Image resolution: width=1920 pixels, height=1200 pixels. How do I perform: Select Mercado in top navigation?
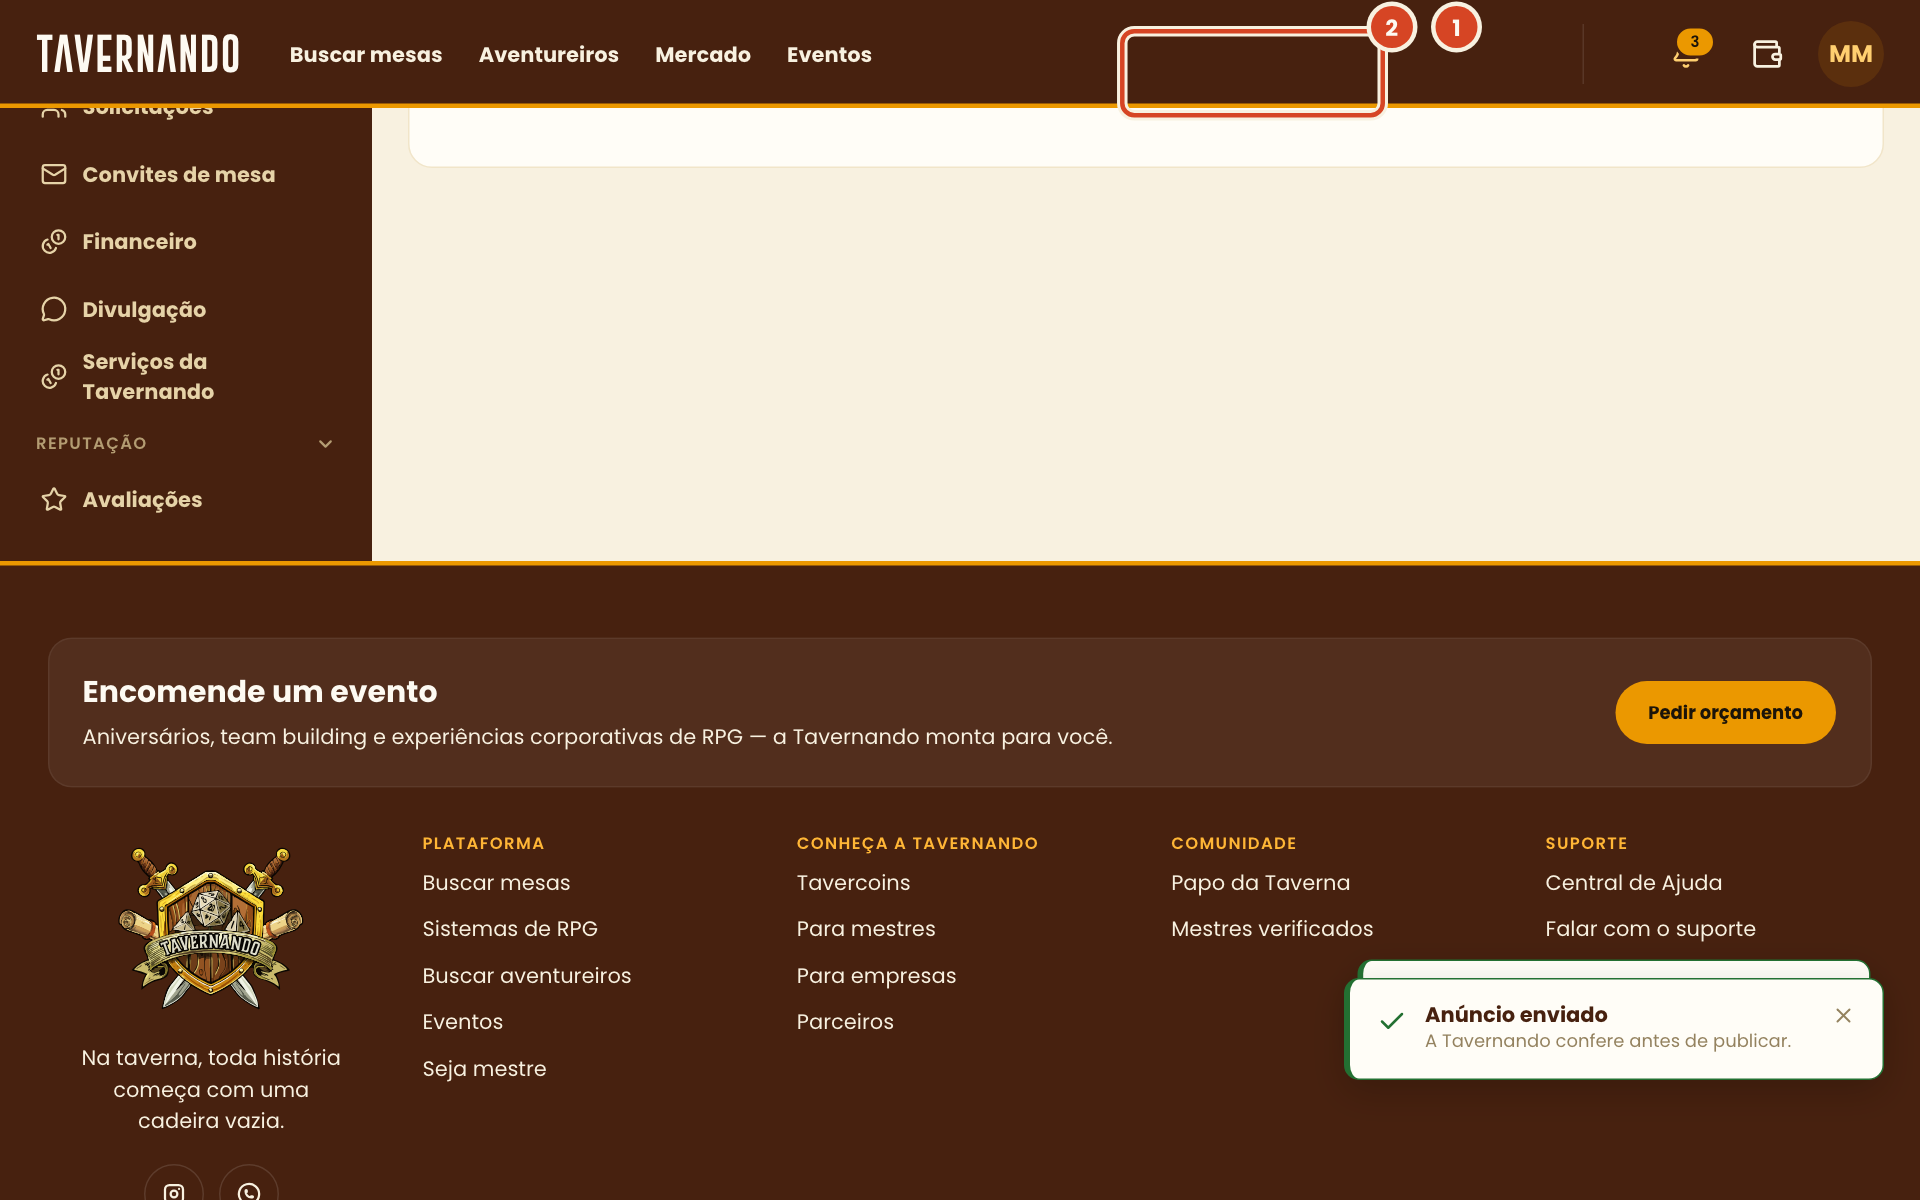click(x=703, y=54)
